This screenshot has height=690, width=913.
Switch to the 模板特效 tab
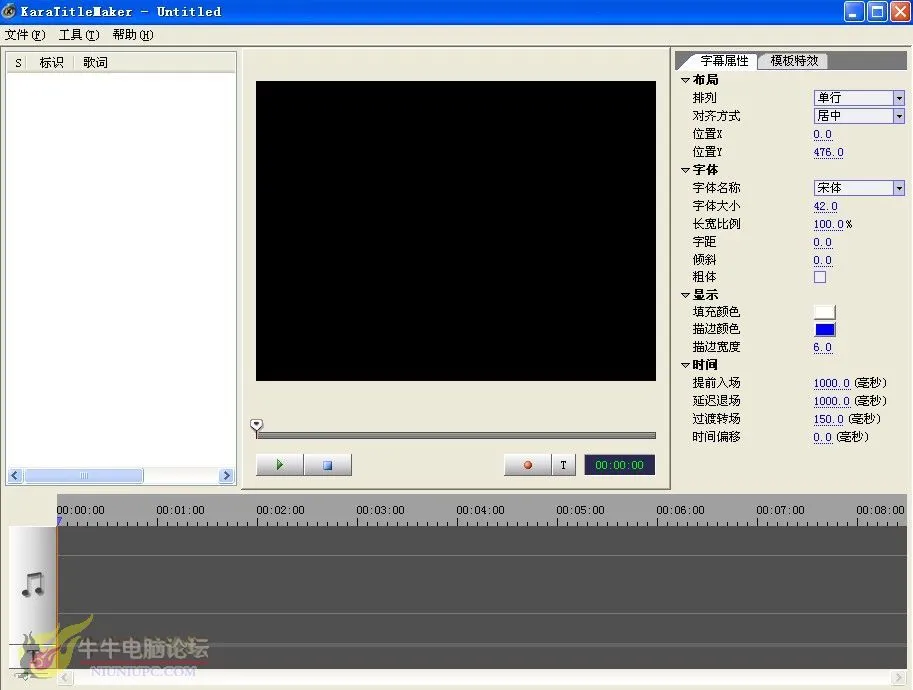(794, 60)
